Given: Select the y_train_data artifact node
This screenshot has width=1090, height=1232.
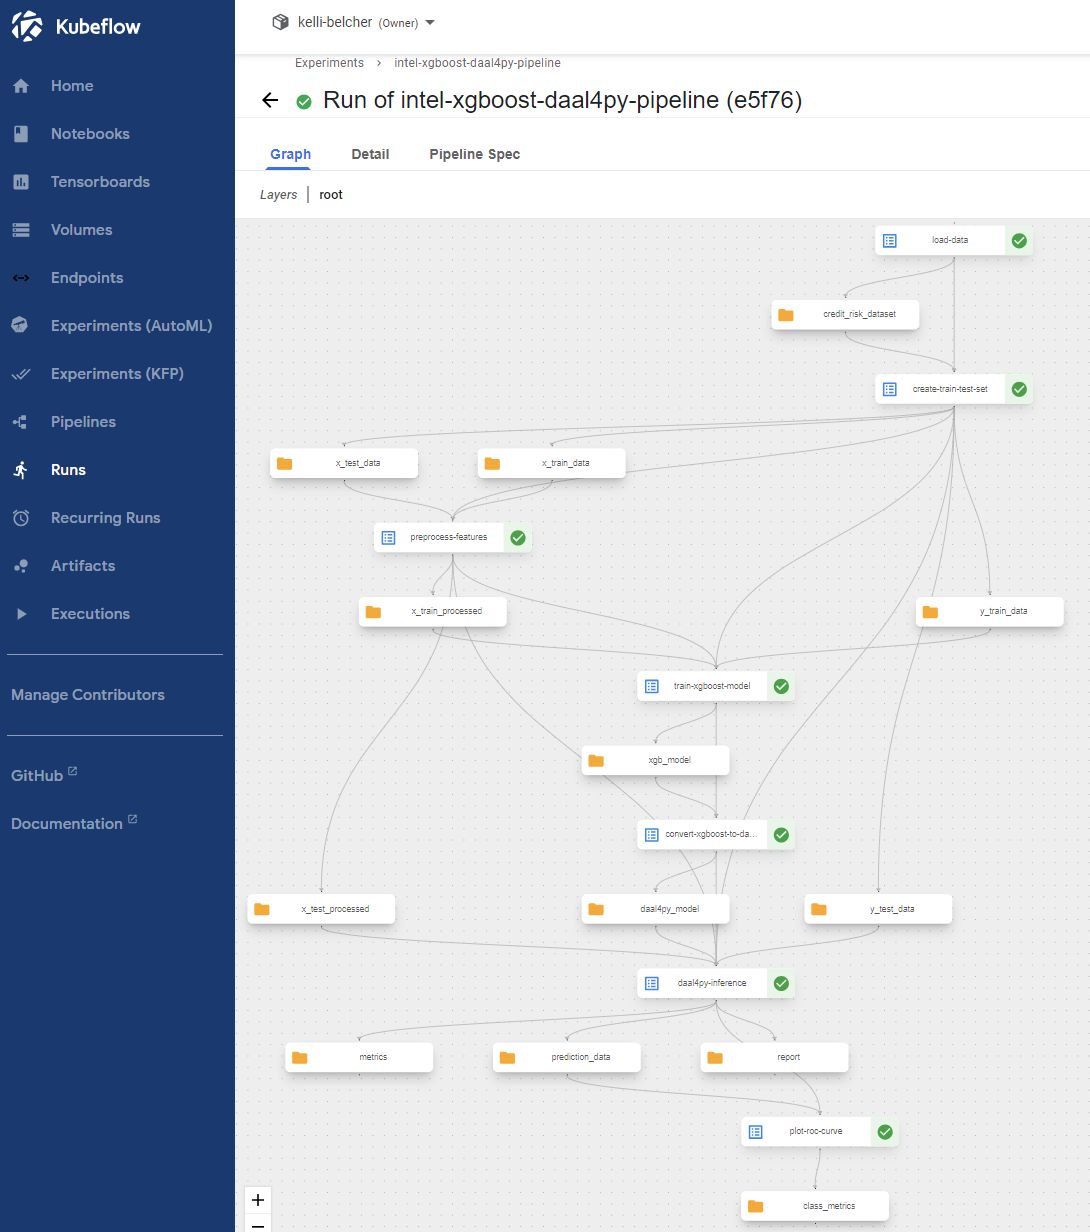Looking at the screenshot, I should [990, 611].
